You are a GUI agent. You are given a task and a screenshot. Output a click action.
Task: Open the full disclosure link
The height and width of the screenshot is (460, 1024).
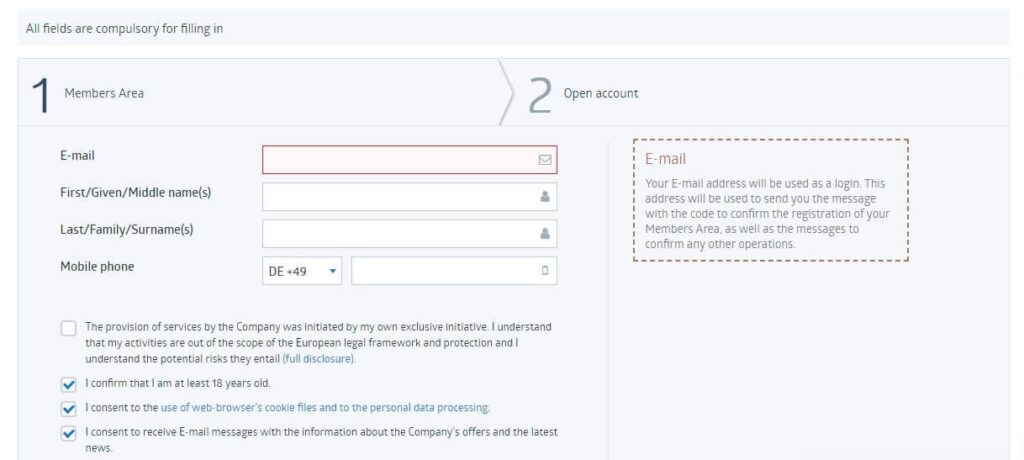(318, 358)
